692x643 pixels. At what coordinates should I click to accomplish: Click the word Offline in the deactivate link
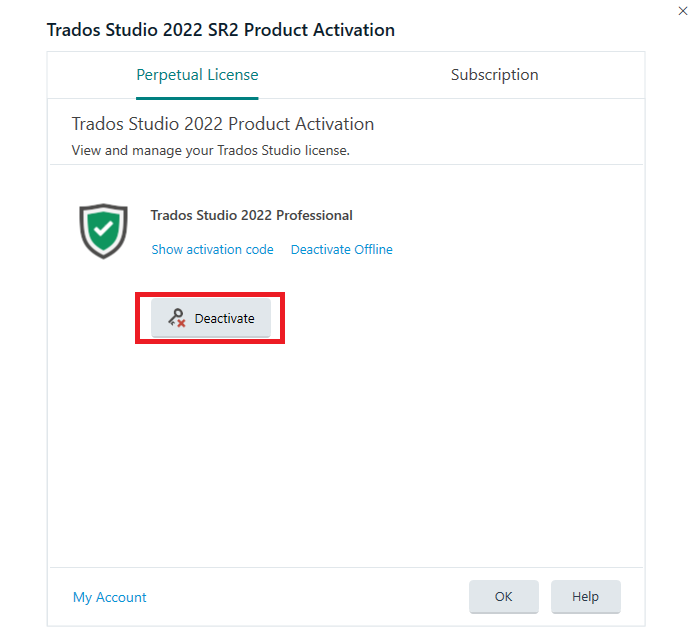click(x=373, y=249)
